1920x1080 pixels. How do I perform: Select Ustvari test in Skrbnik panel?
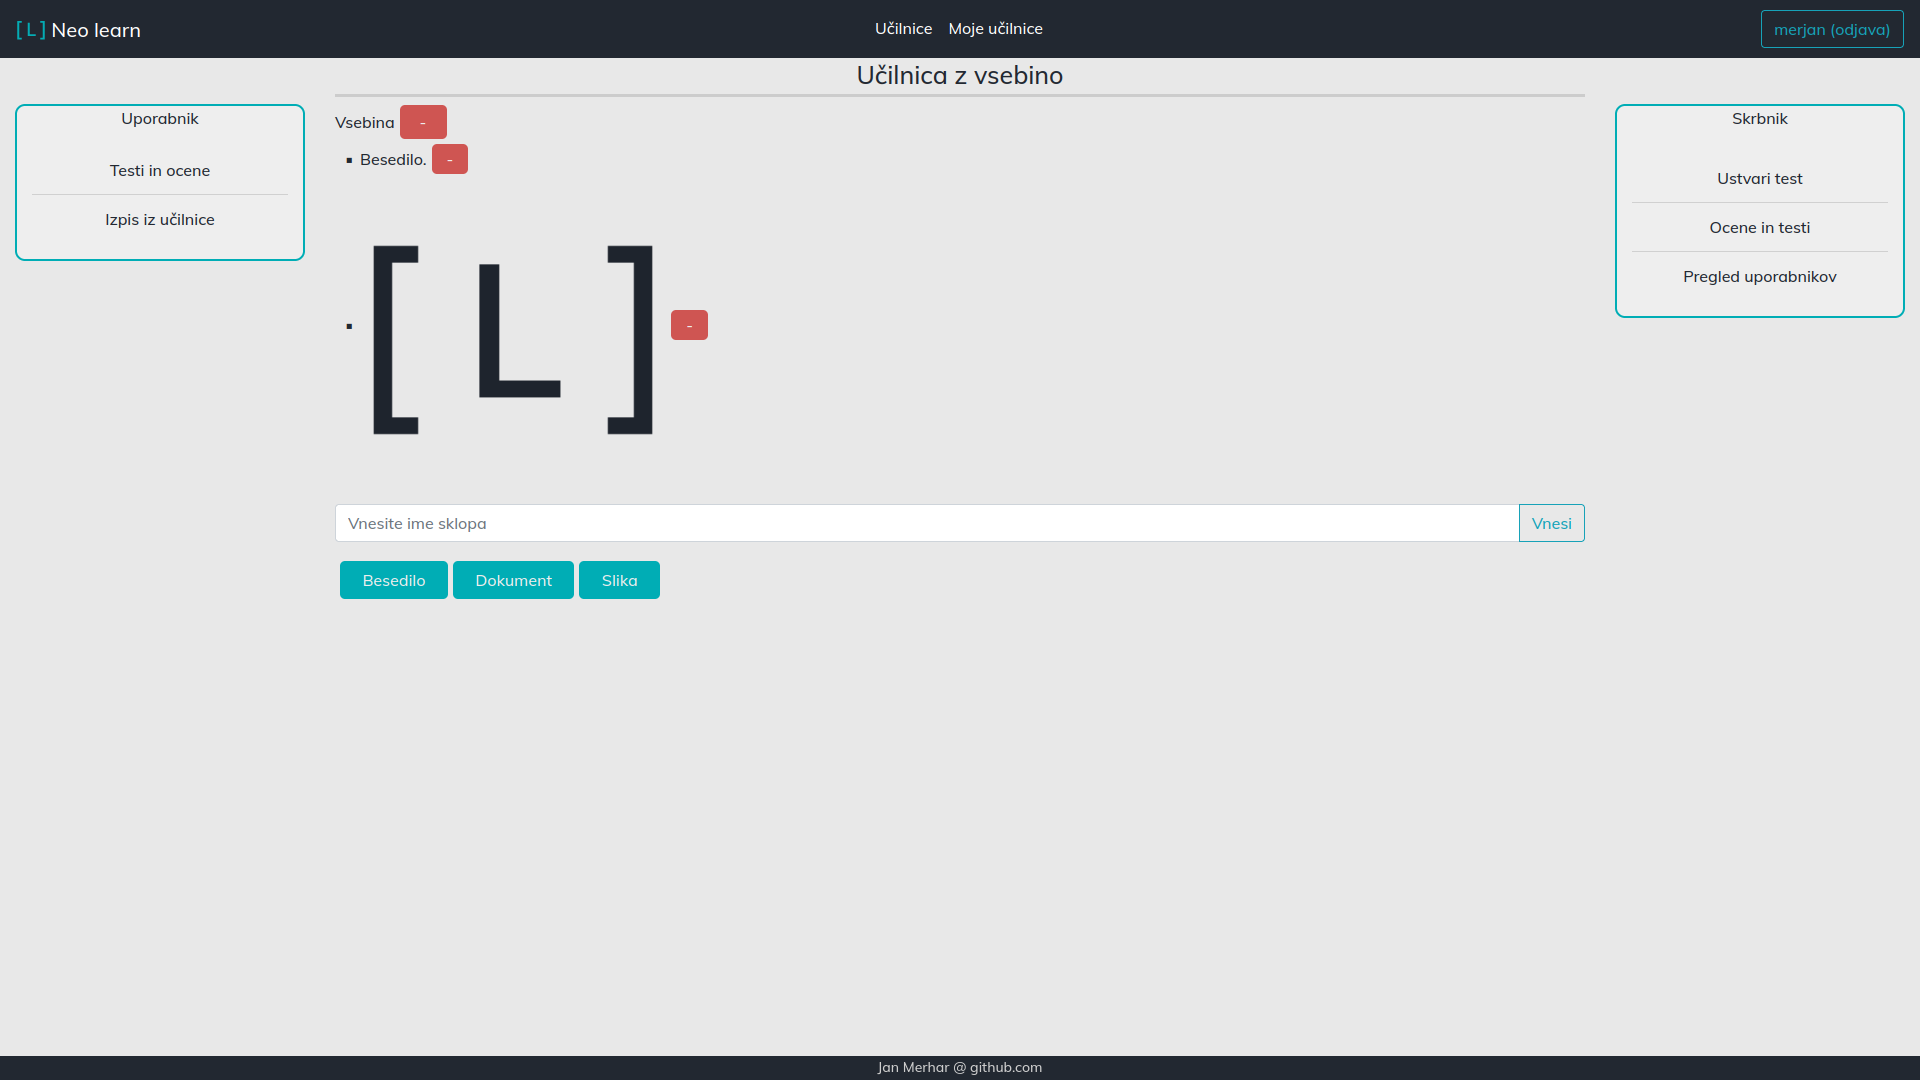(1759, 179)
